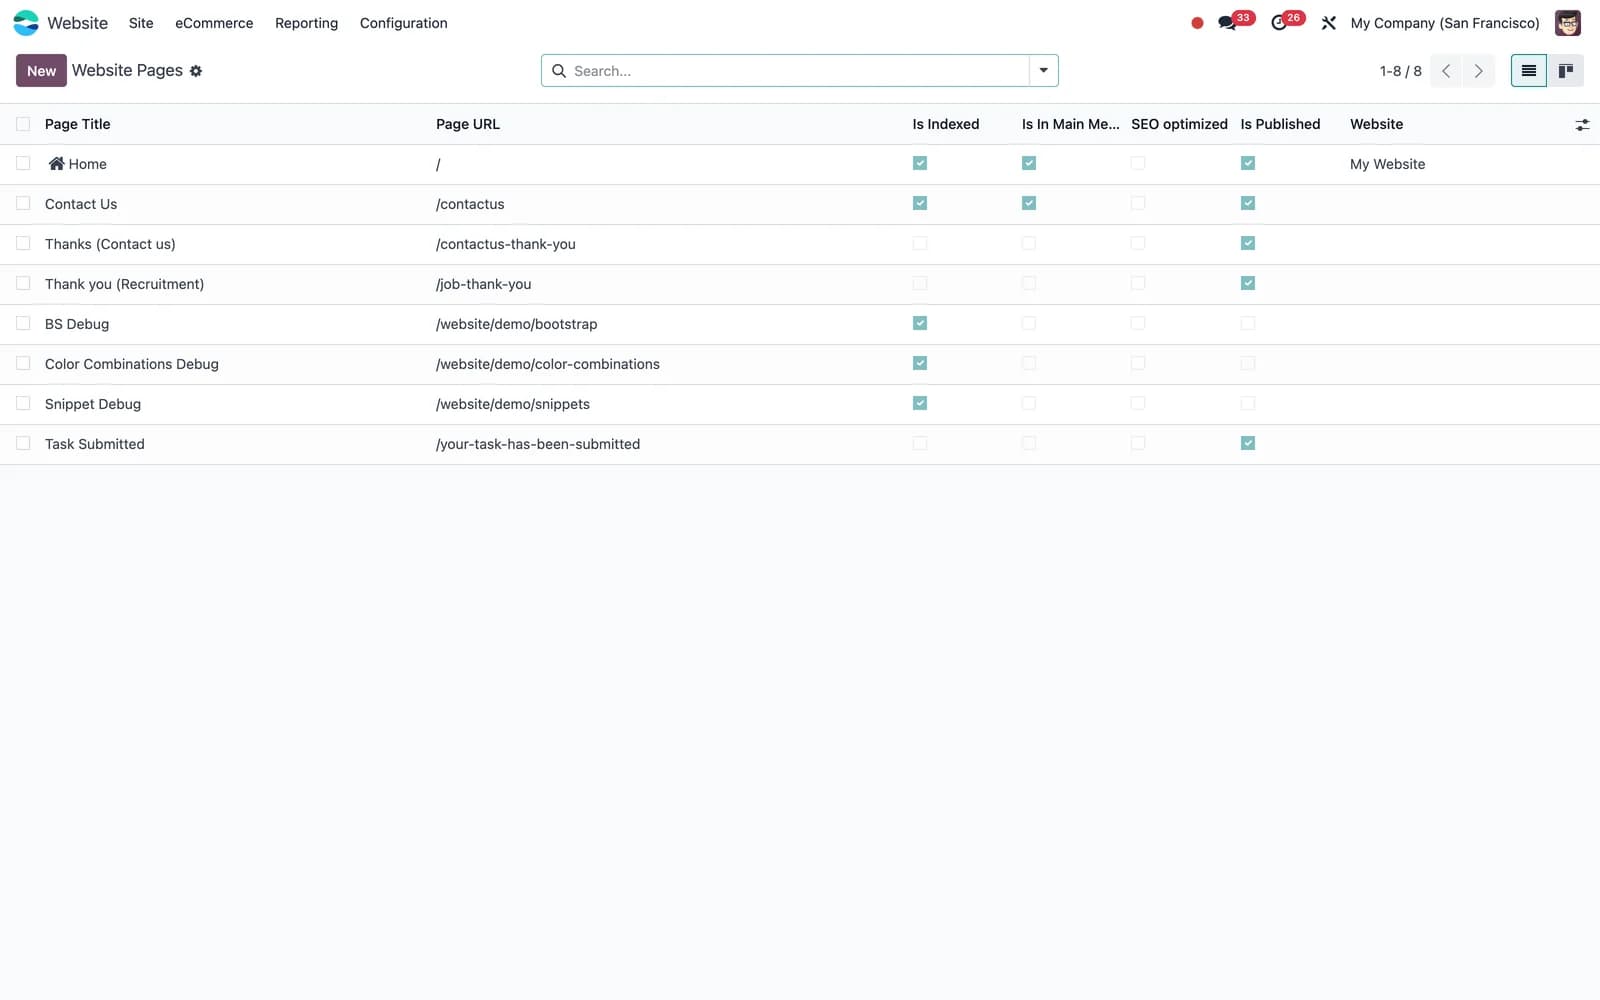Toggle Is Published for Snippet Debug
The width and height of the screenshot is (1600, 1000).
tap(1248, 403)
